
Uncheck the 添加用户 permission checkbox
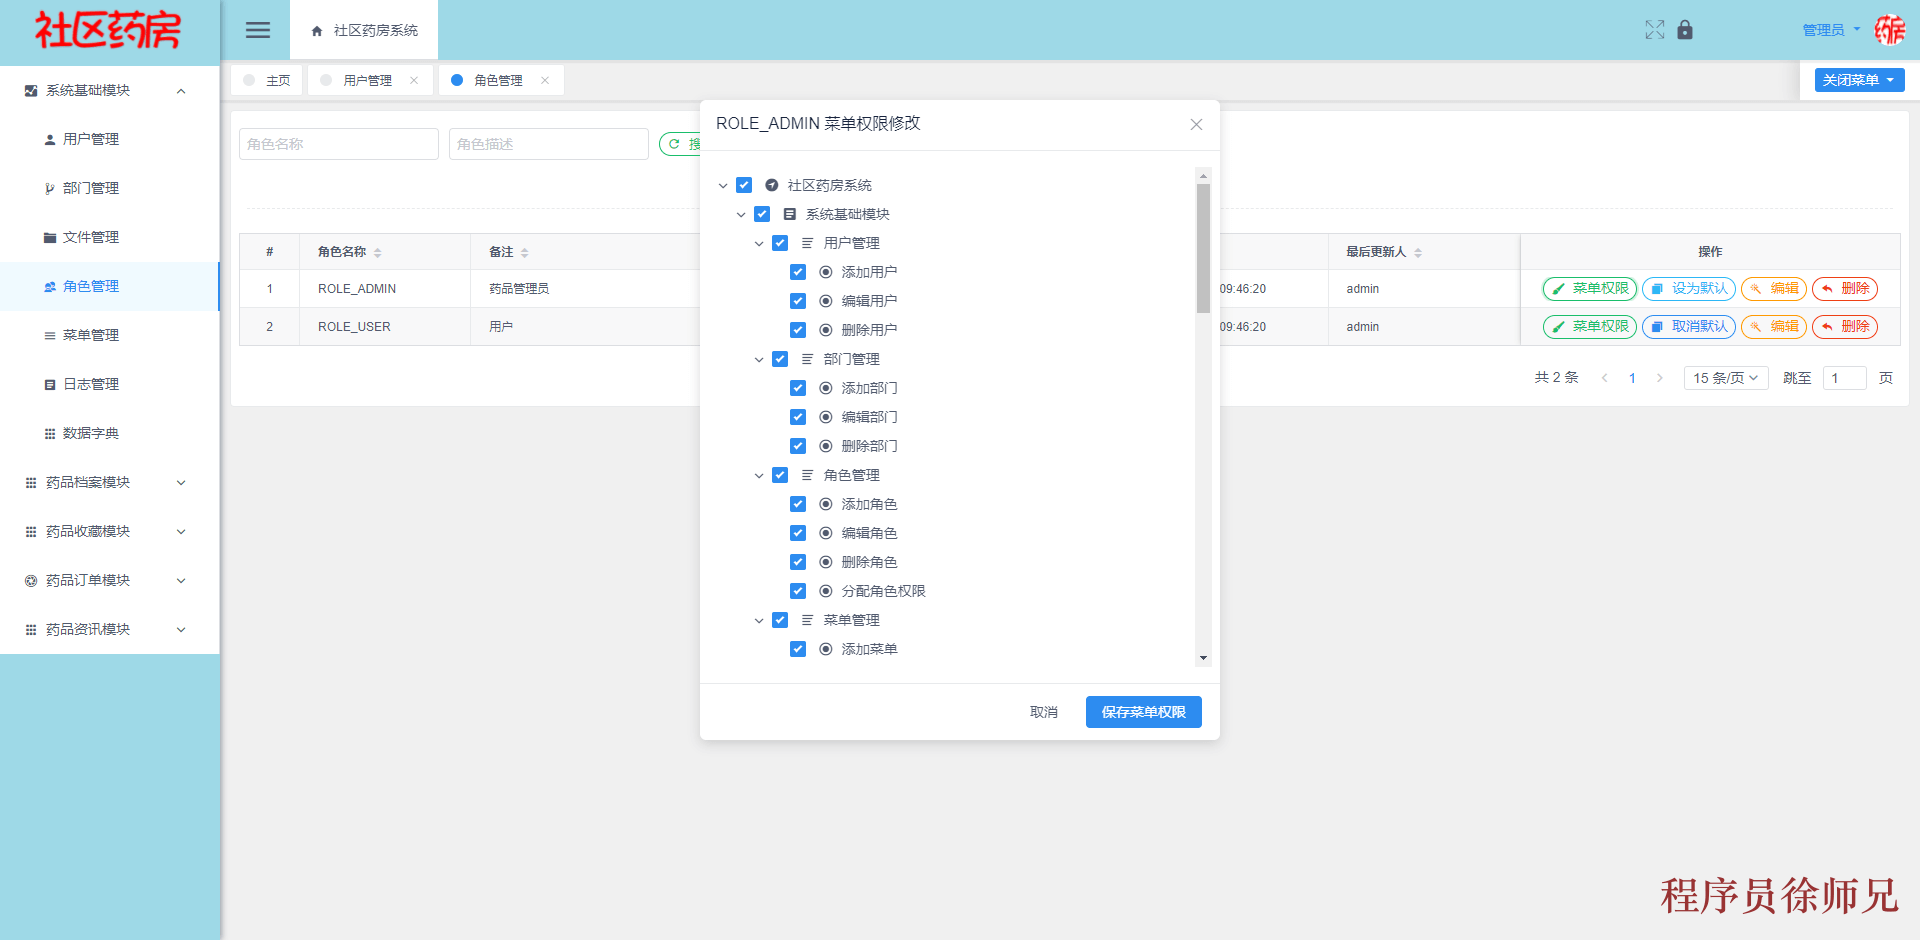(x=798, y=271)
